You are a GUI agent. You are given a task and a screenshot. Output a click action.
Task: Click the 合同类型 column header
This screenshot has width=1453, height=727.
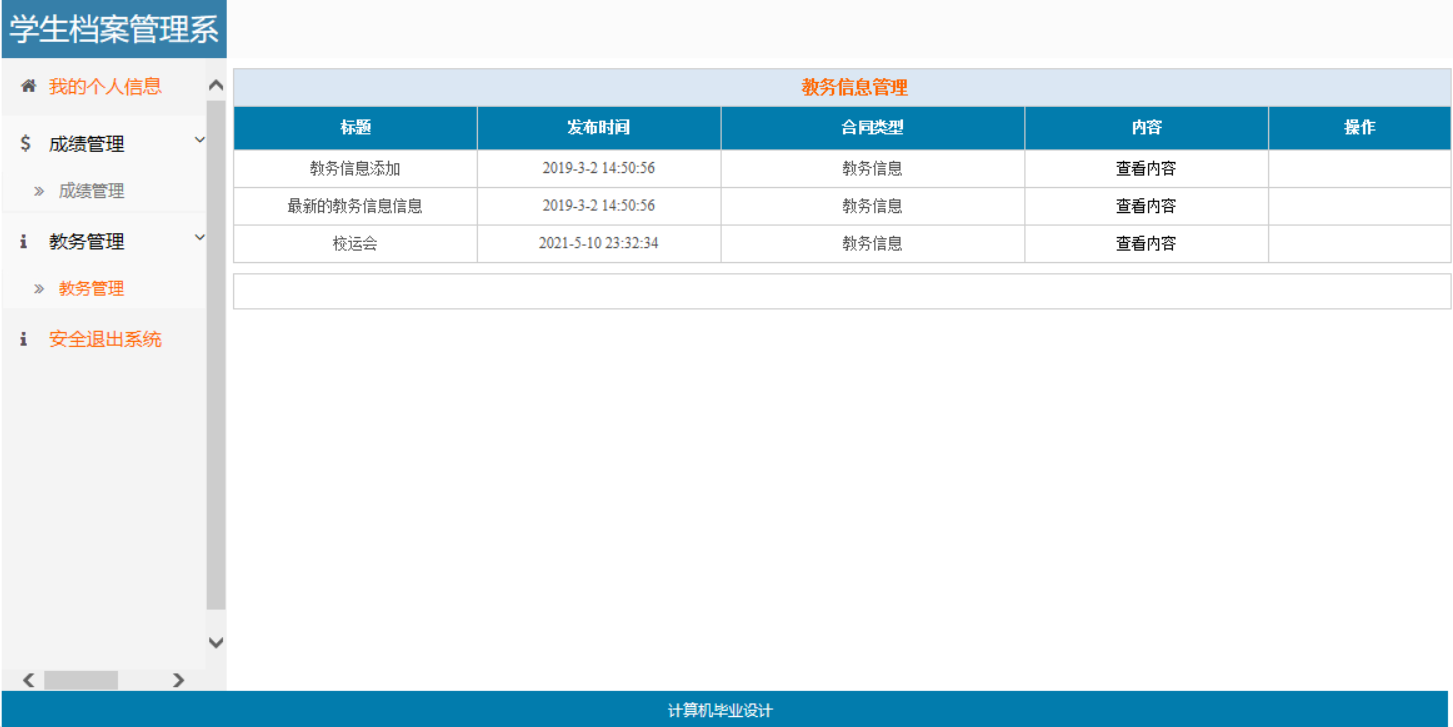click(872, 128)
